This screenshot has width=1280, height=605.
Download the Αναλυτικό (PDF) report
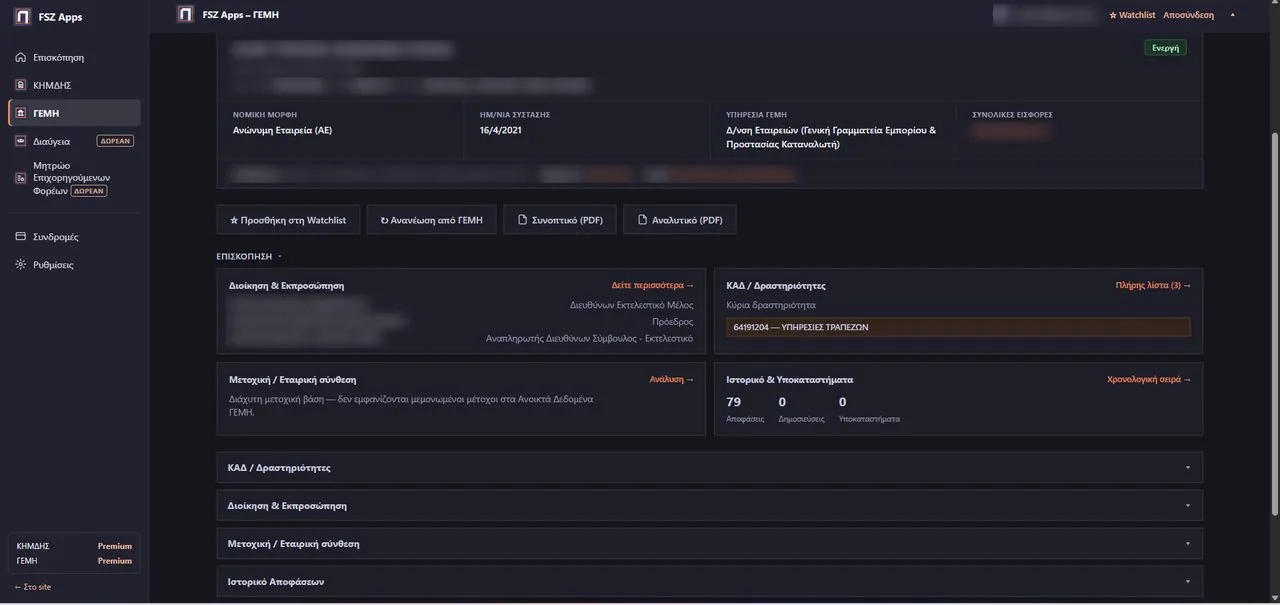point(680,220)
